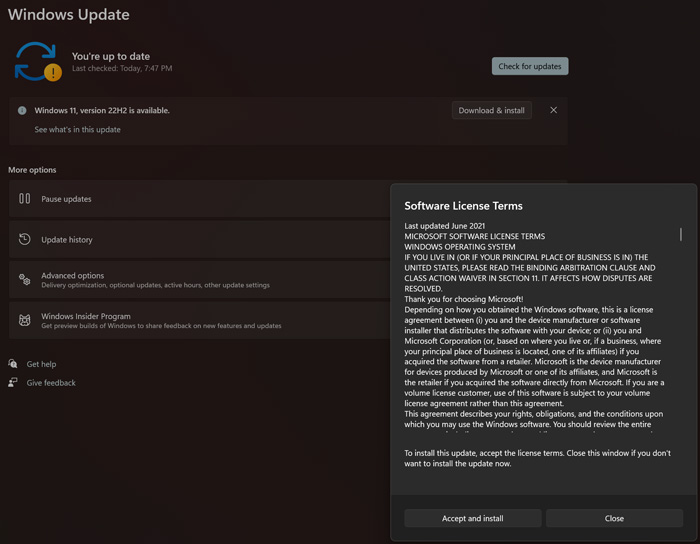The image size is (700, 544).
Task: Dismiss the 22H2 available banner with X
Action: [x=553, y=110]
